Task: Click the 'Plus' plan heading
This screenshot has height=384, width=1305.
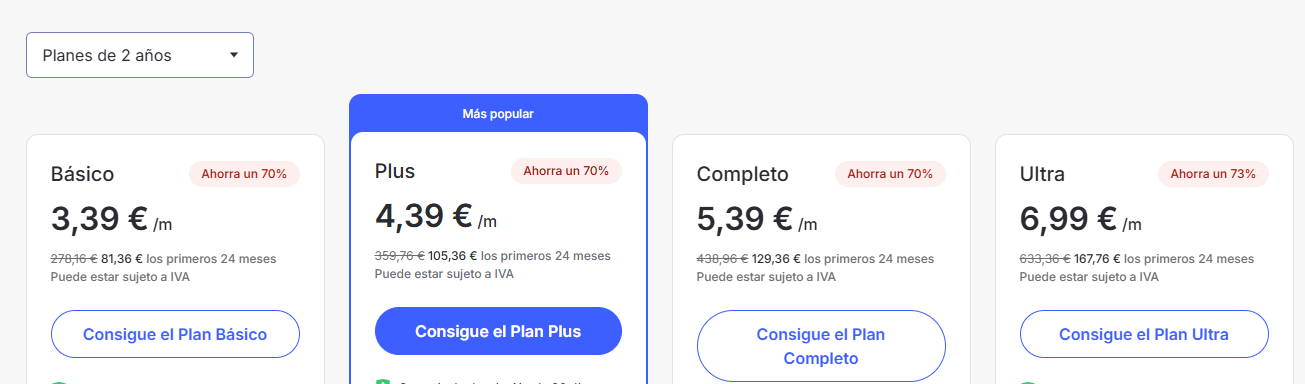Action: point(395,171)
